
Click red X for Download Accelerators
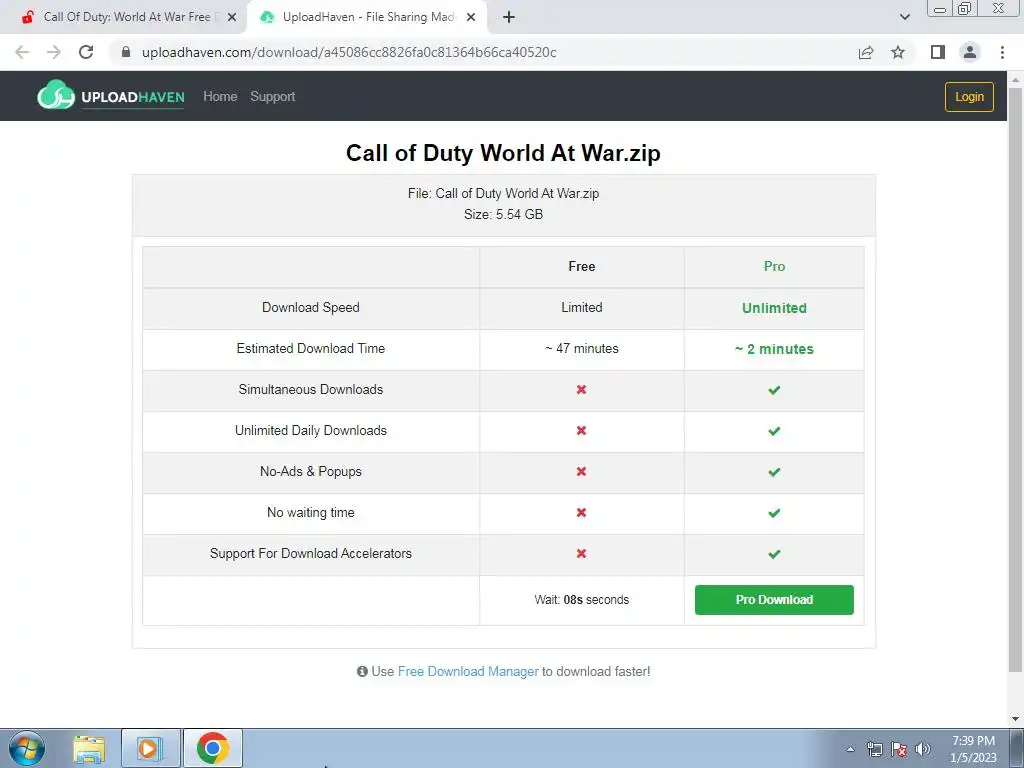tap(581, 553)
